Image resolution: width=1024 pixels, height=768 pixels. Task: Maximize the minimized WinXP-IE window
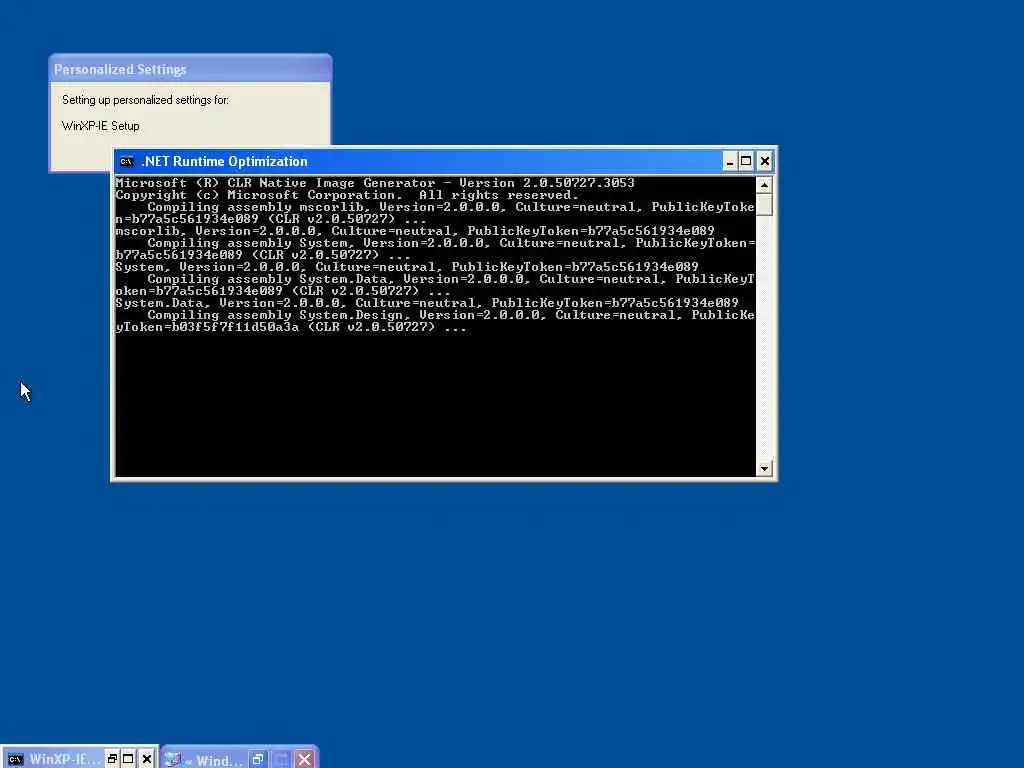tap(129, 759)
